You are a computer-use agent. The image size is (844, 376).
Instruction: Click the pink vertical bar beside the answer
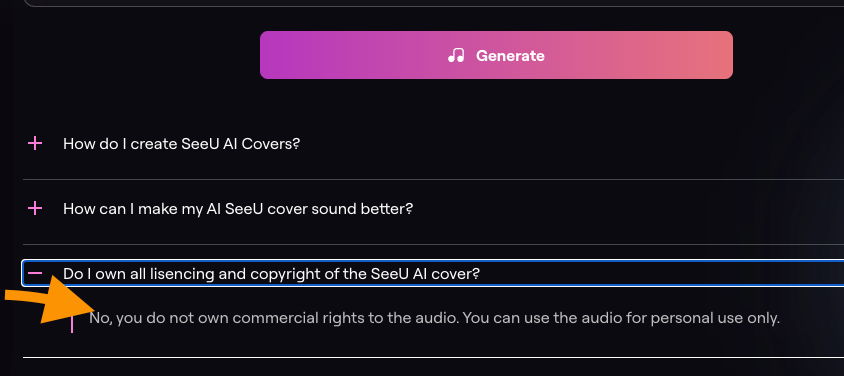(x=72, y=322)
